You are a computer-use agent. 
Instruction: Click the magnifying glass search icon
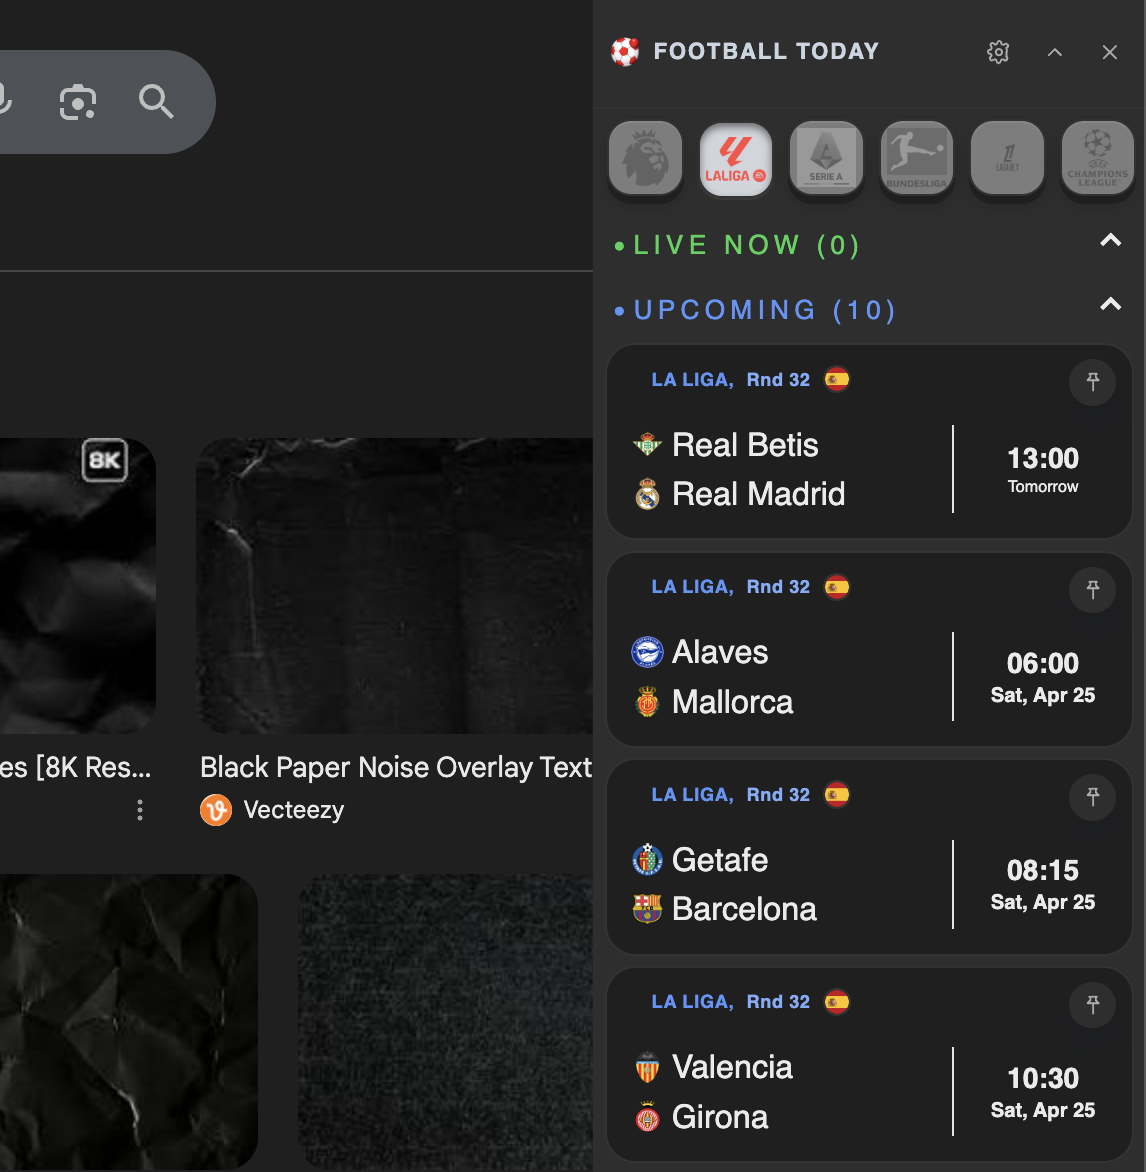[156, 102]
